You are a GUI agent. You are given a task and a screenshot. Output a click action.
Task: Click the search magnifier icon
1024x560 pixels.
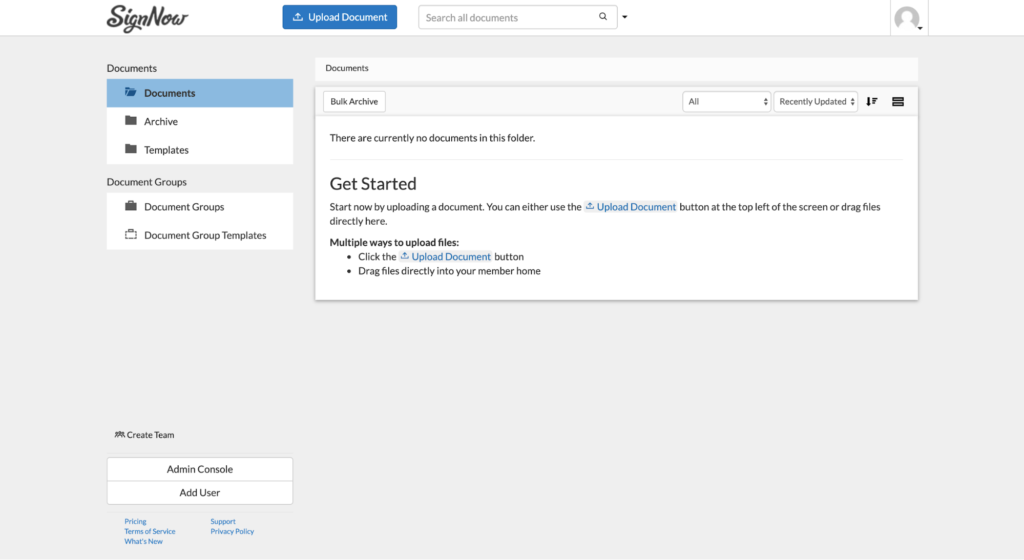coord(603,17)
